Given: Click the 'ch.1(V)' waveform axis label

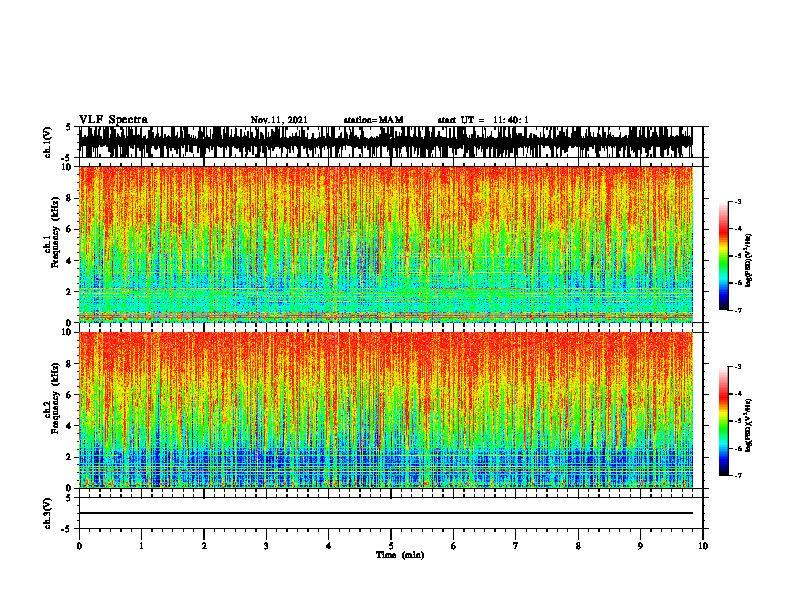Looking at the screenshot, I should pyautogui.click(x=48, y=142).
